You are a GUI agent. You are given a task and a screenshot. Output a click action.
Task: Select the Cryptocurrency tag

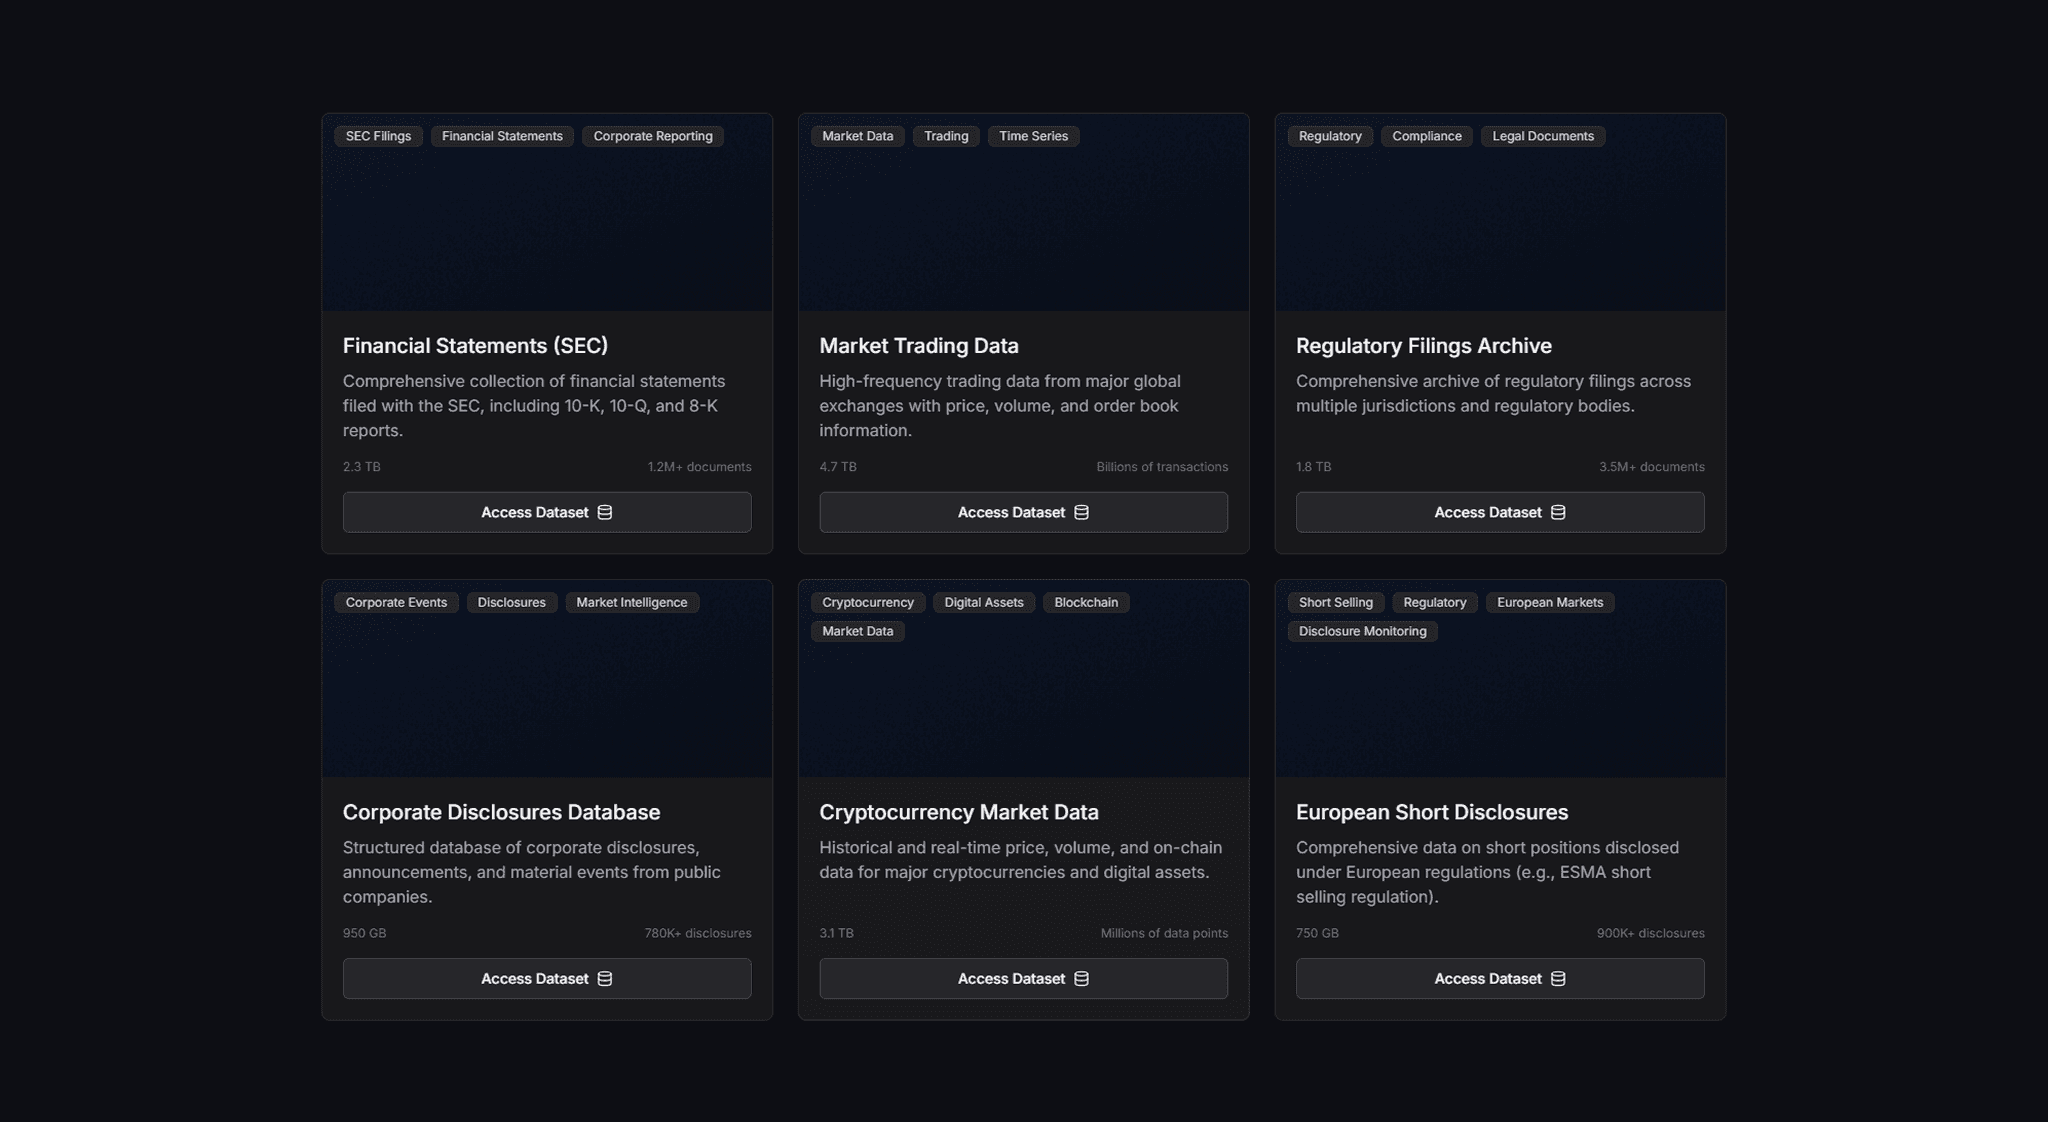coord(868,602)
